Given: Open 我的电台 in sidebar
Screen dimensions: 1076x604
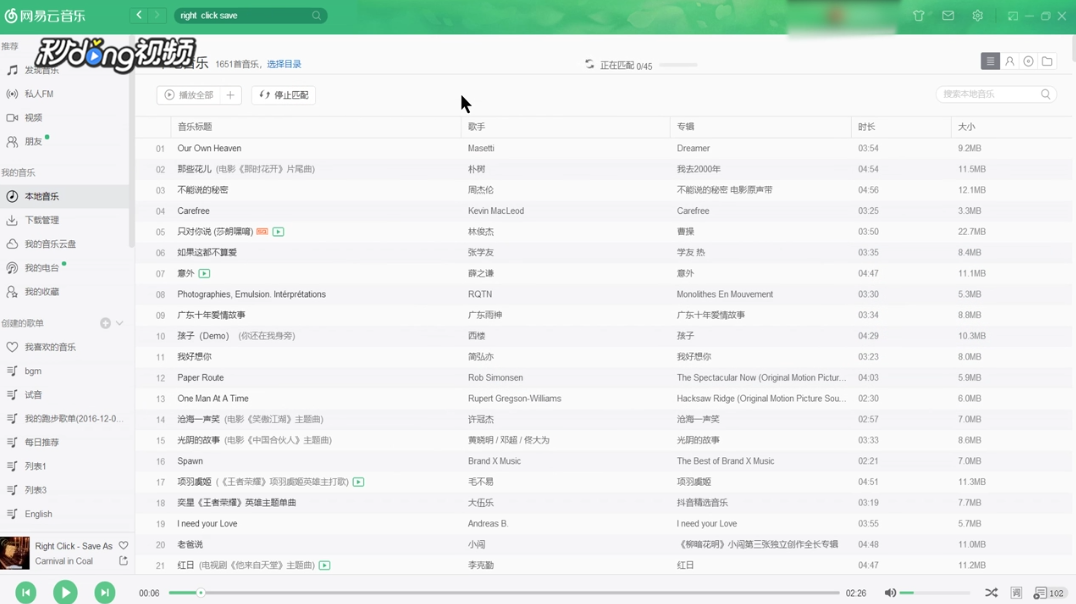Looking at the screenshot, I should pos(65,268).
